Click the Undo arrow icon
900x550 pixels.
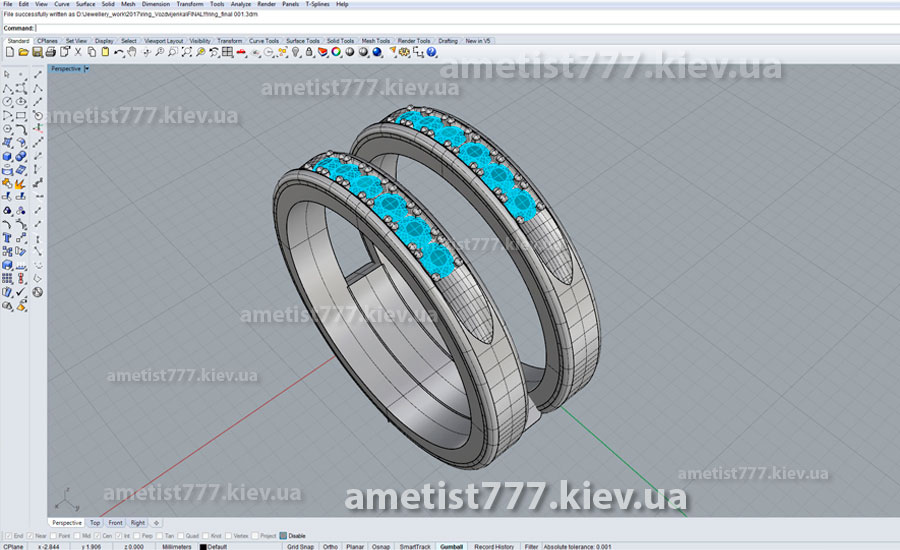(x=118, y=52)
